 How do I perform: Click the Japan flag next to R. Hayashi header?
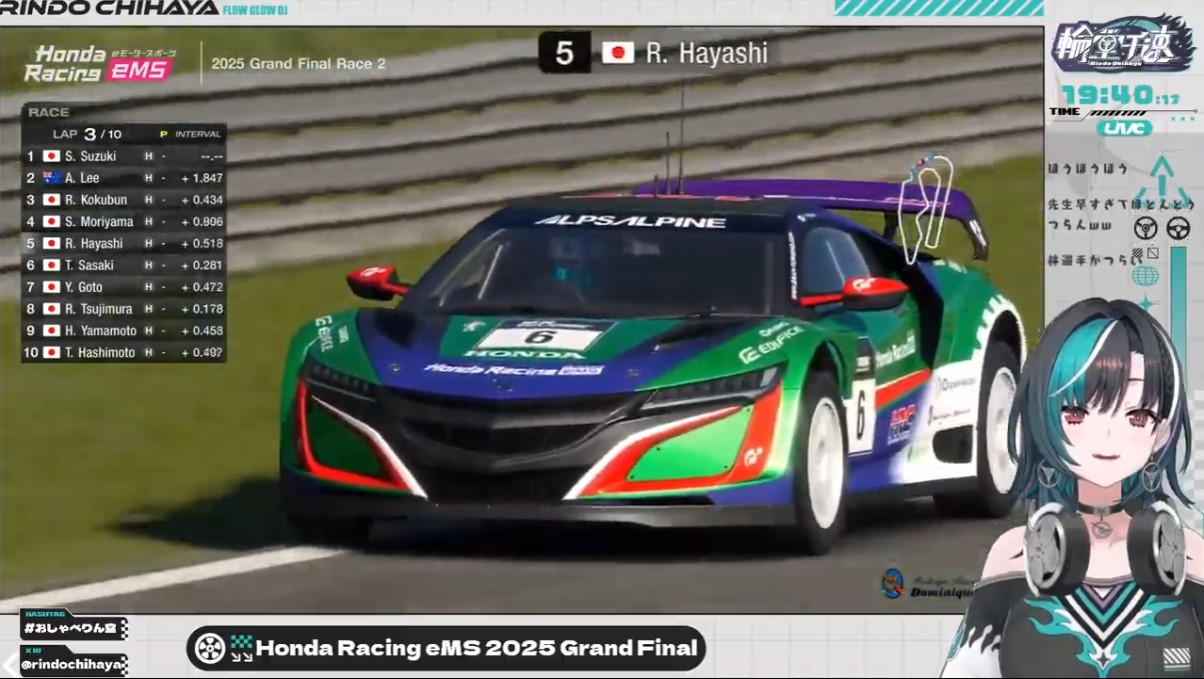[618, 53]
